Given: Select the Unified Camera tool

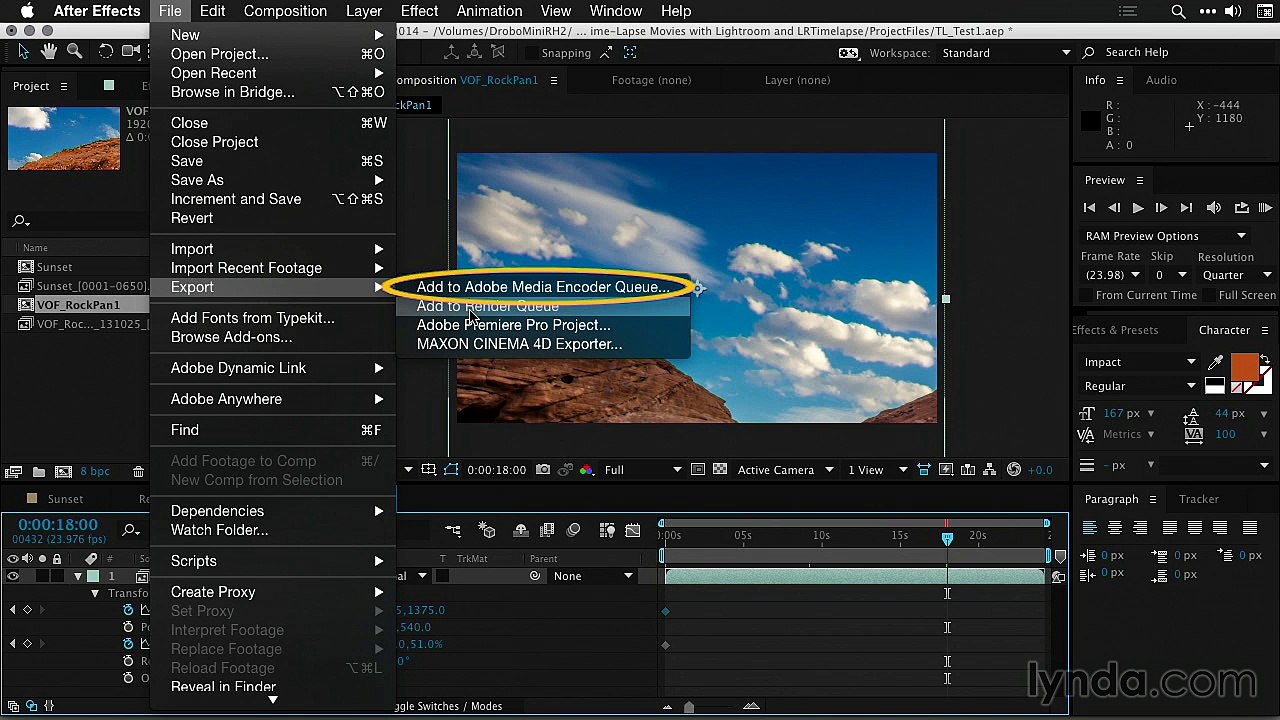Looking at the screenshot, I should (132, 52).
